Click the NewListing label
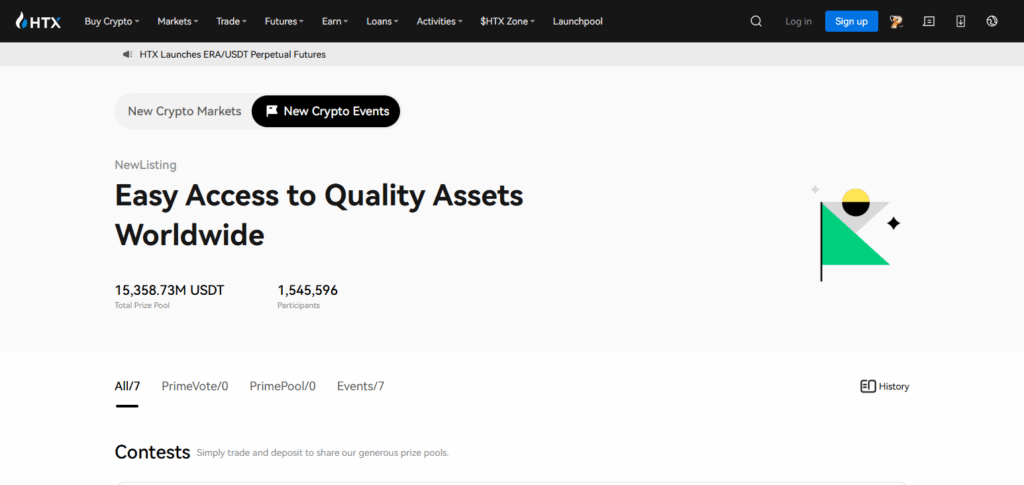Viewport: 1024px width, 485px height. pyautogui.click(x=145, y=165)
